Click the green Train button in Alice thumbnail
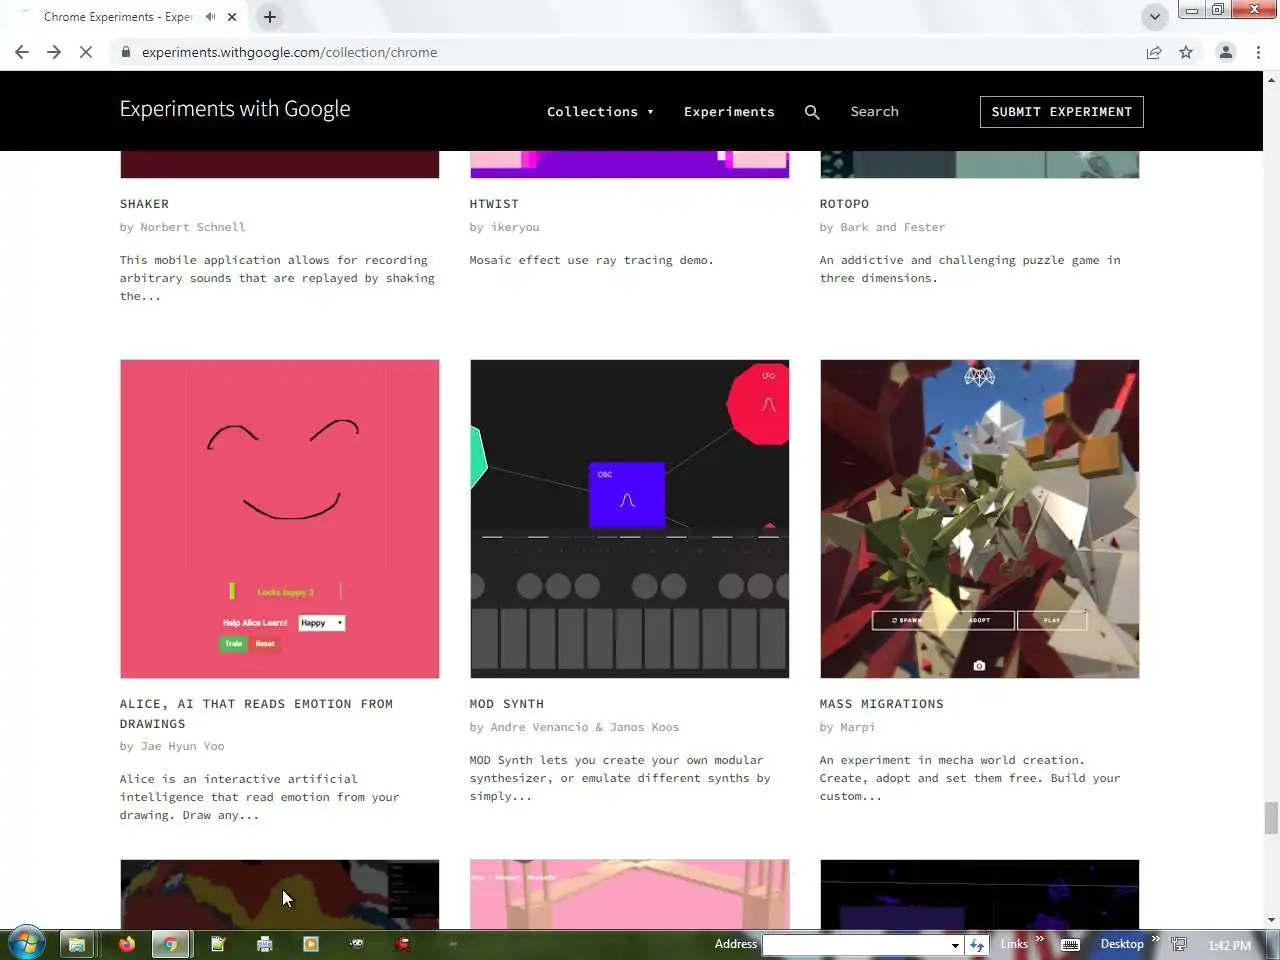Viewport: 1280px width, 960px height. 233,644
